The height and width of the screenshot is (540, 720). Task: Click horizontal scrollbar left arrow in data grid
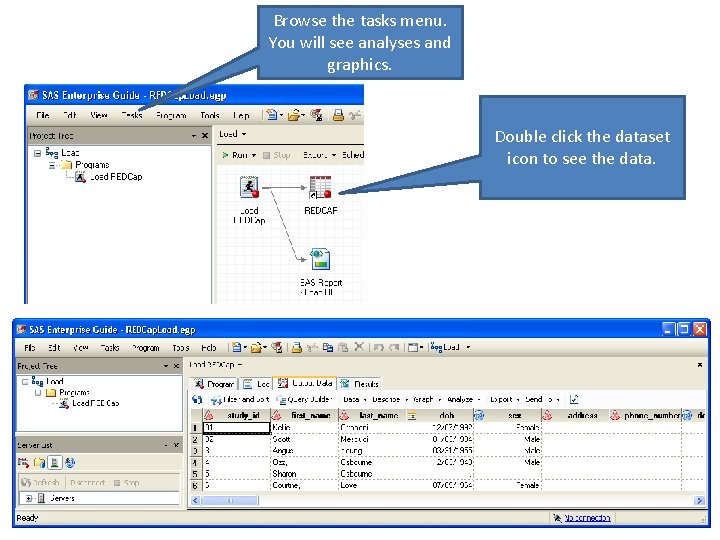click(195, 501)
